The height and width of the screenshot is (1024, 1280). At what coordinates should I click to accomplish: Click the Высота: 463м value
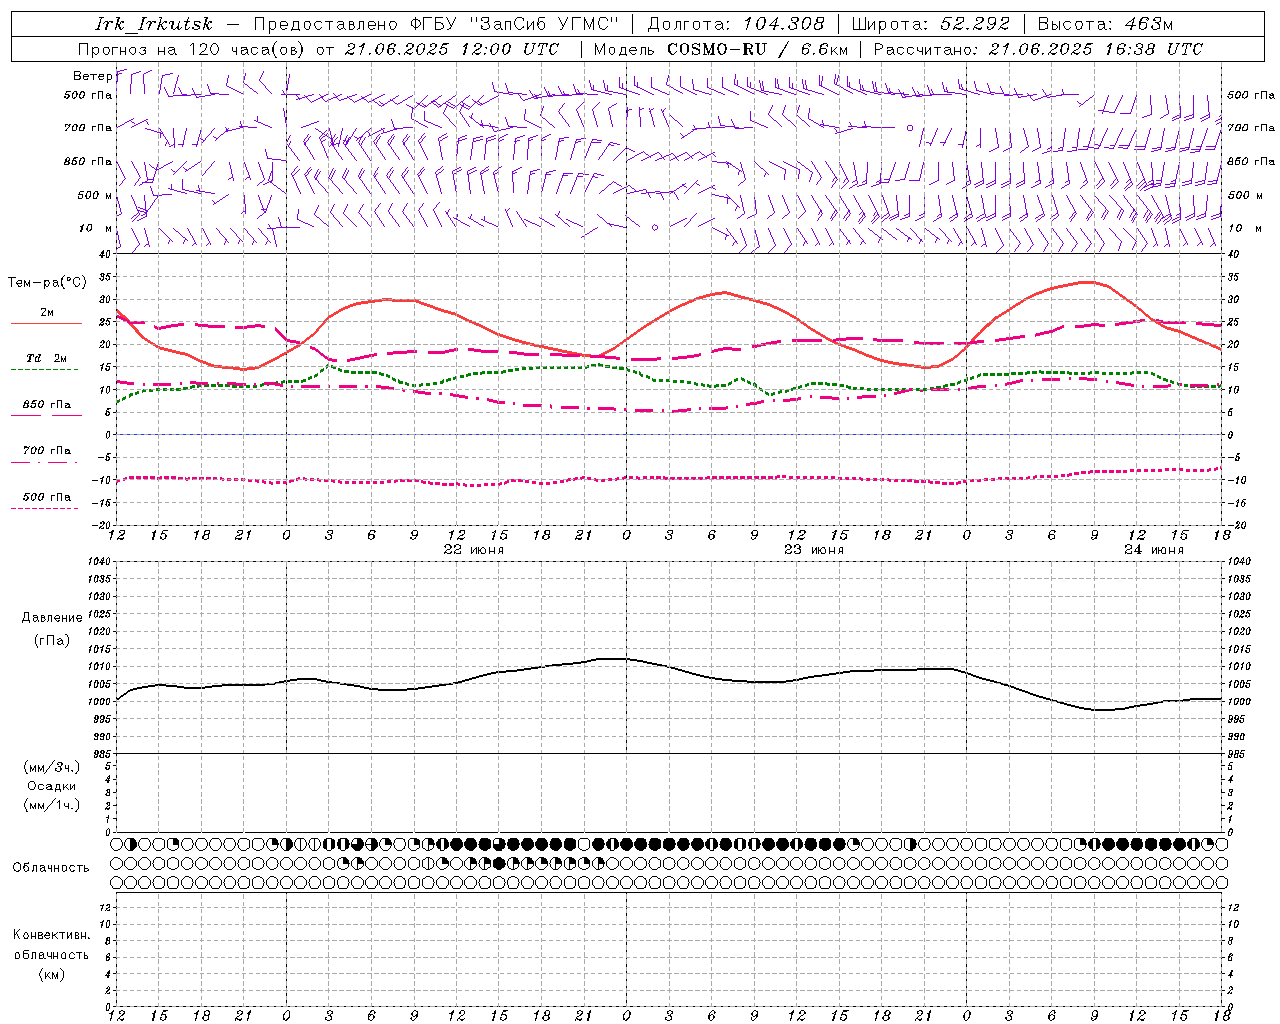(x=1105, y=24)
